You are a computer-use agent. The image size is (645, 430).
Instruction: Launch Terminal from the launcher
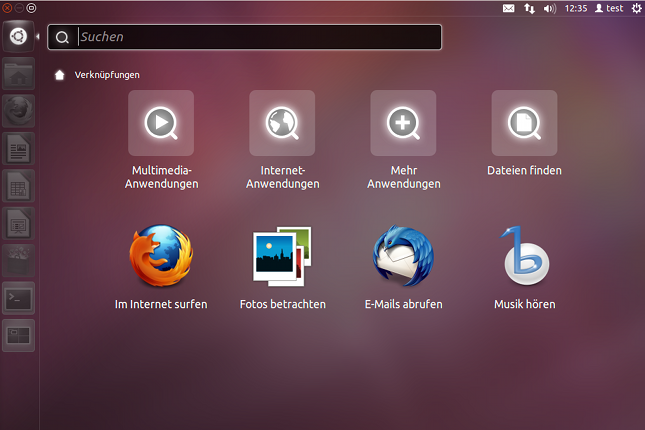(x=18, y=298)
